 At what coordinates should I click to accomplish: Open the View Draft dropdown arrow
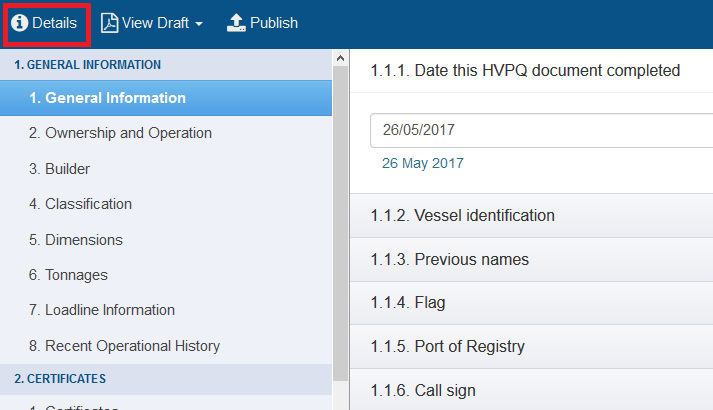(x=199, y=24)
